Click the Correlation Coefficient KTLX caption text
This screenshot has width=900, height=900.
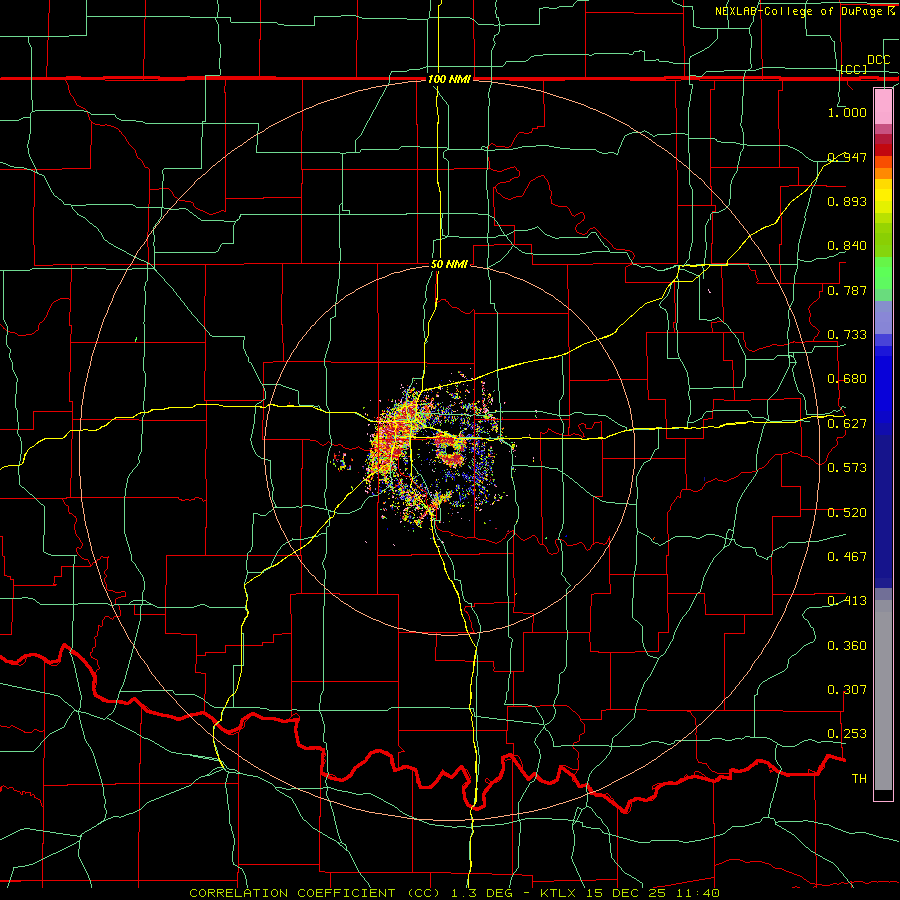point(454,893)
